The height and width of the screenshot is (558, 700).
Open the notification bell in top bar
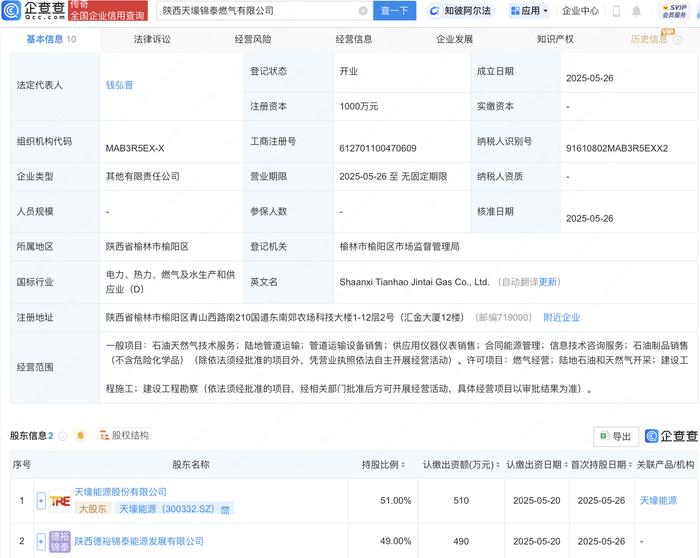pyautogui.click(x=636, y=11)
